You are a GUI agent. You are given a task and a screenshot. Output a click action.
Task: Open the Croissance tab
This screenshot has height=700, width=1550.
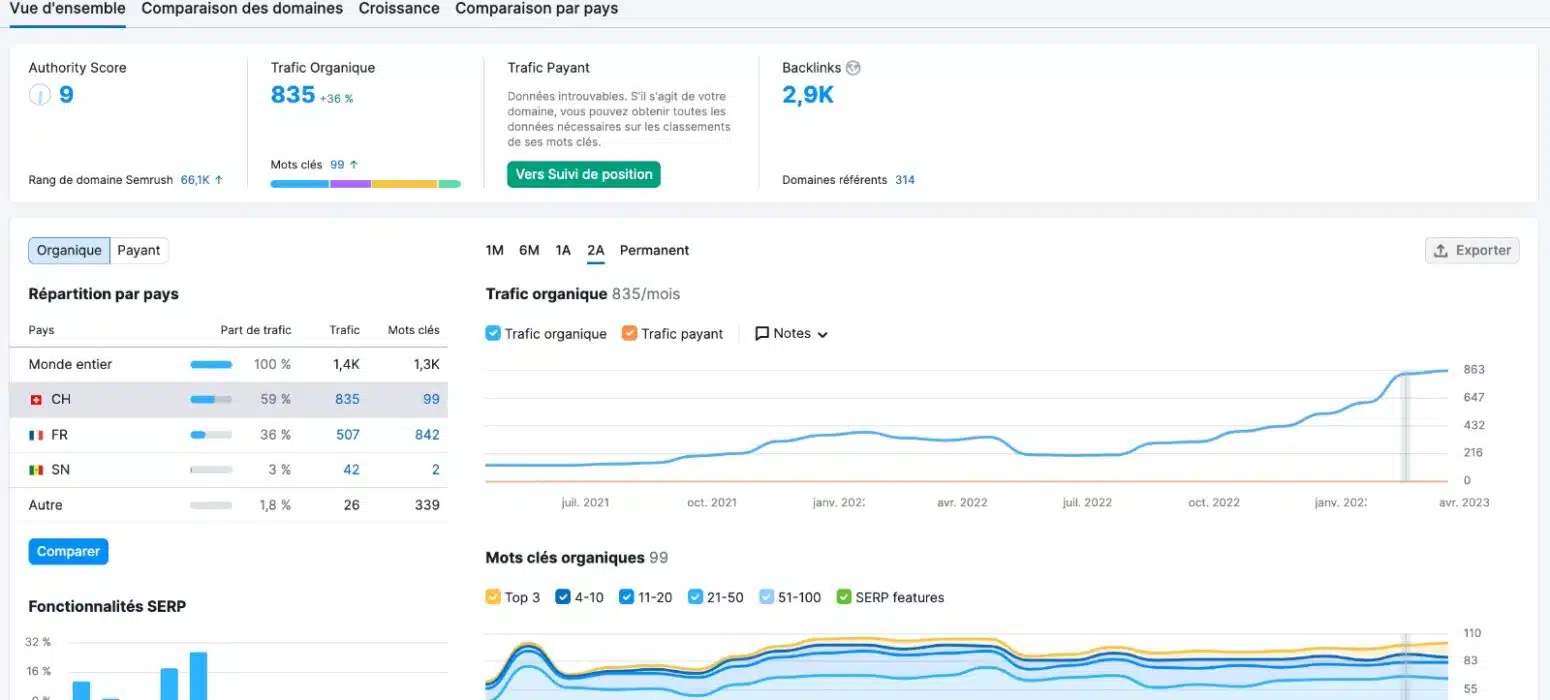399,9
